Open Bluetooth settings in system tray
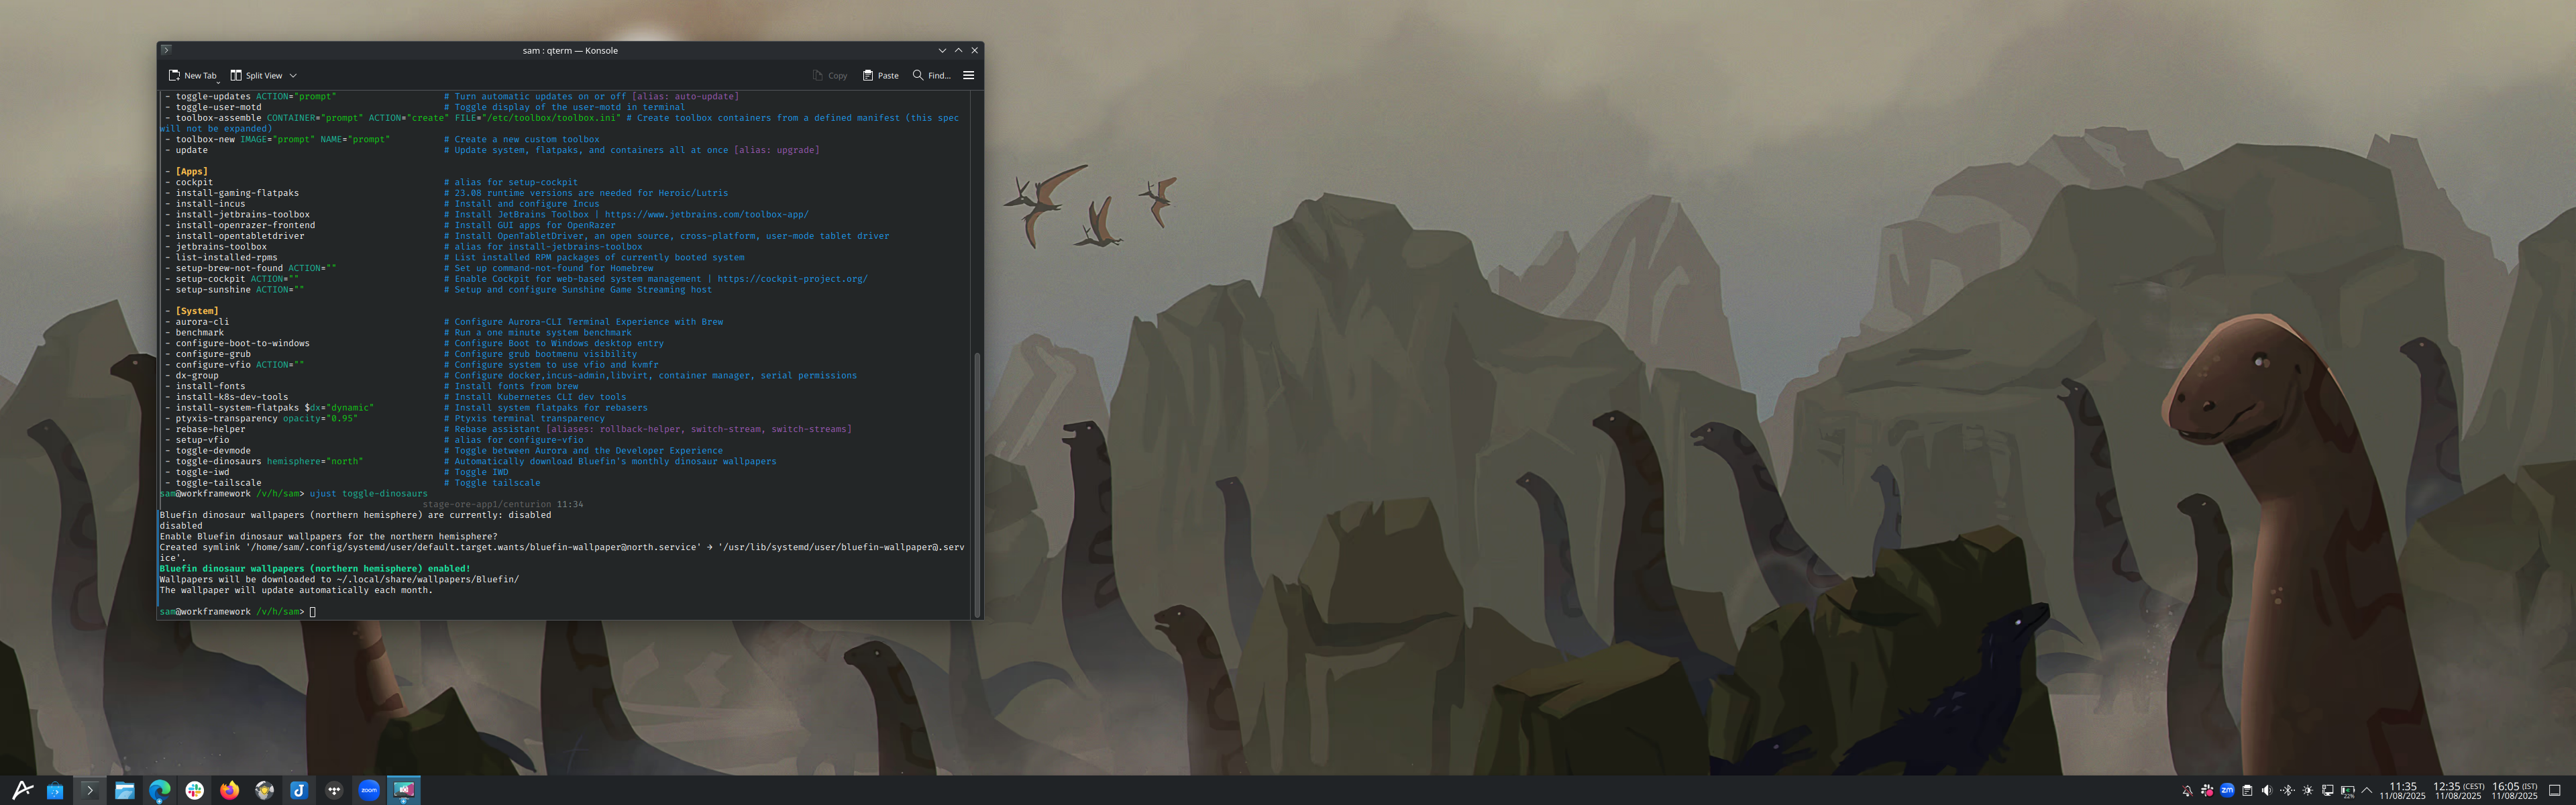 (2288, 790)
